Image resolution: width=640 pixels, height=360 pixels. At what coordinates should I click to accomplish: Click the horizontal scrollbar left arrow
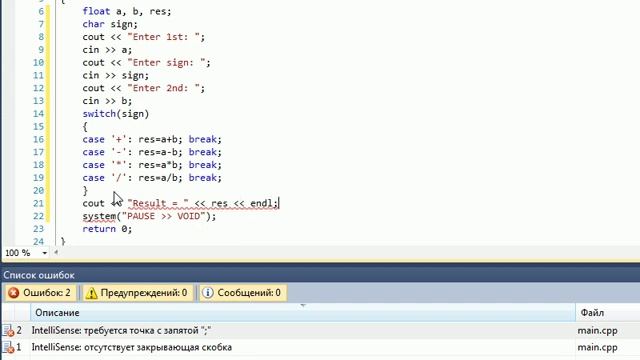coord(56,253)
